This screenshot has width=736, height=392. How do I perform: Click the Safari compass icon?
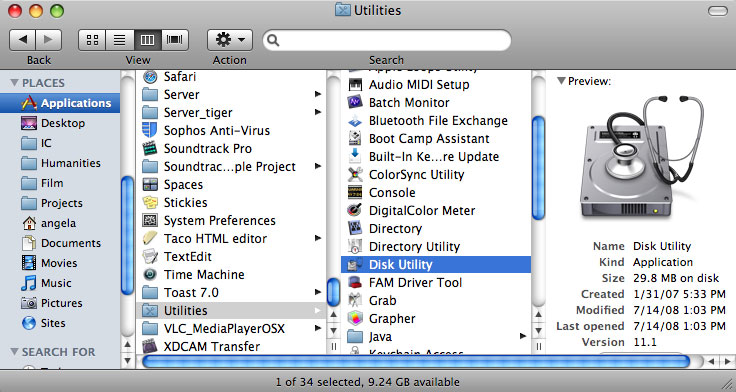click(x=150, y=77)
